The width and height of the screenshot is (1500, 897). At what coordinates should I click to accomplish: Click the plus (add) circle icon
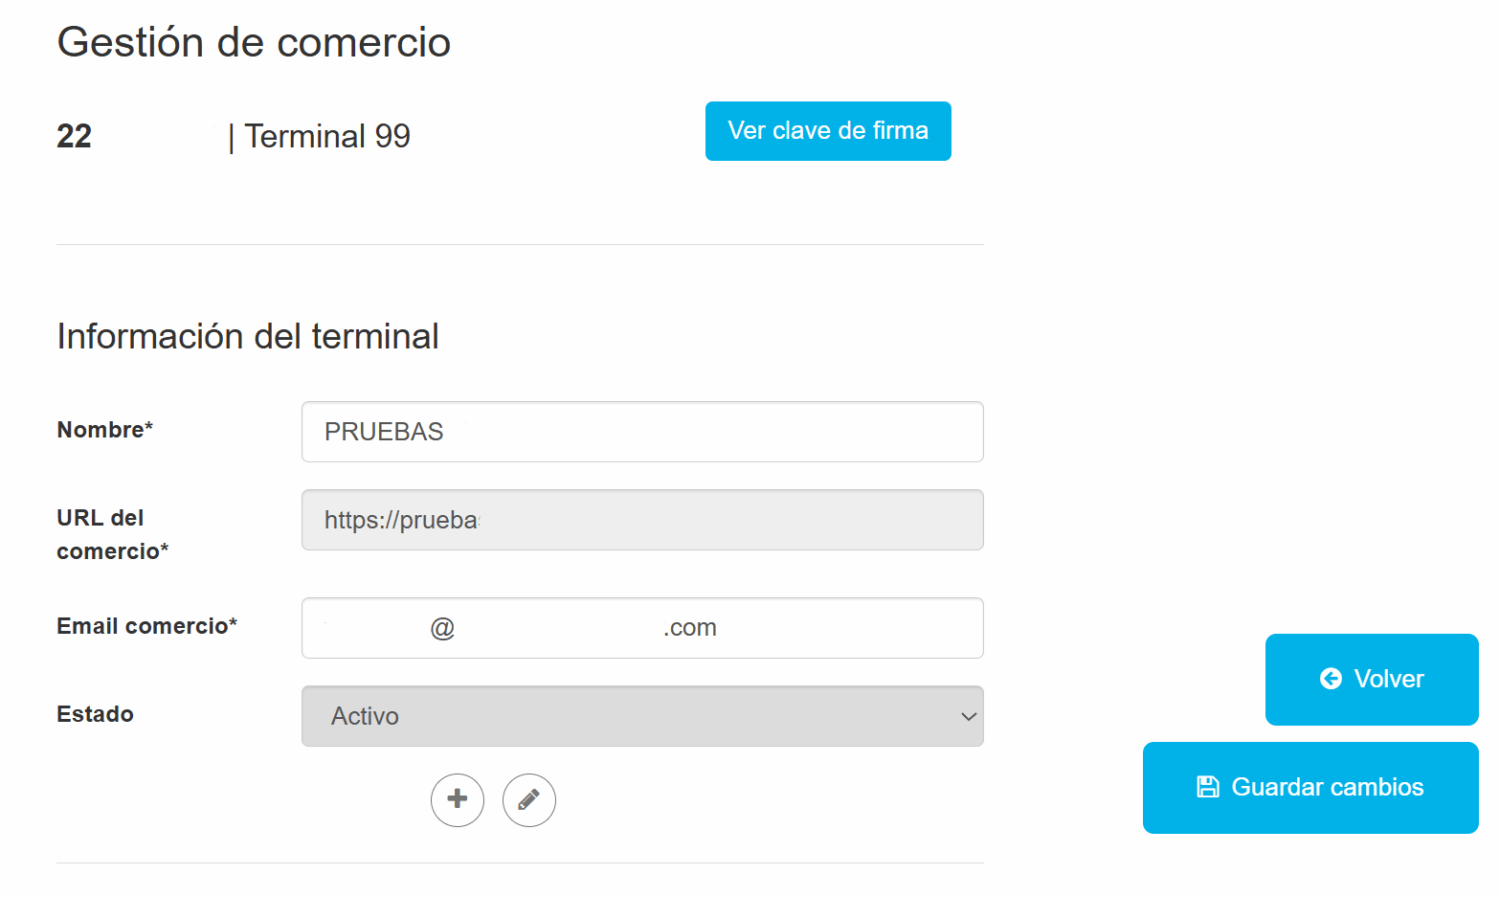(x=457, y=799)
